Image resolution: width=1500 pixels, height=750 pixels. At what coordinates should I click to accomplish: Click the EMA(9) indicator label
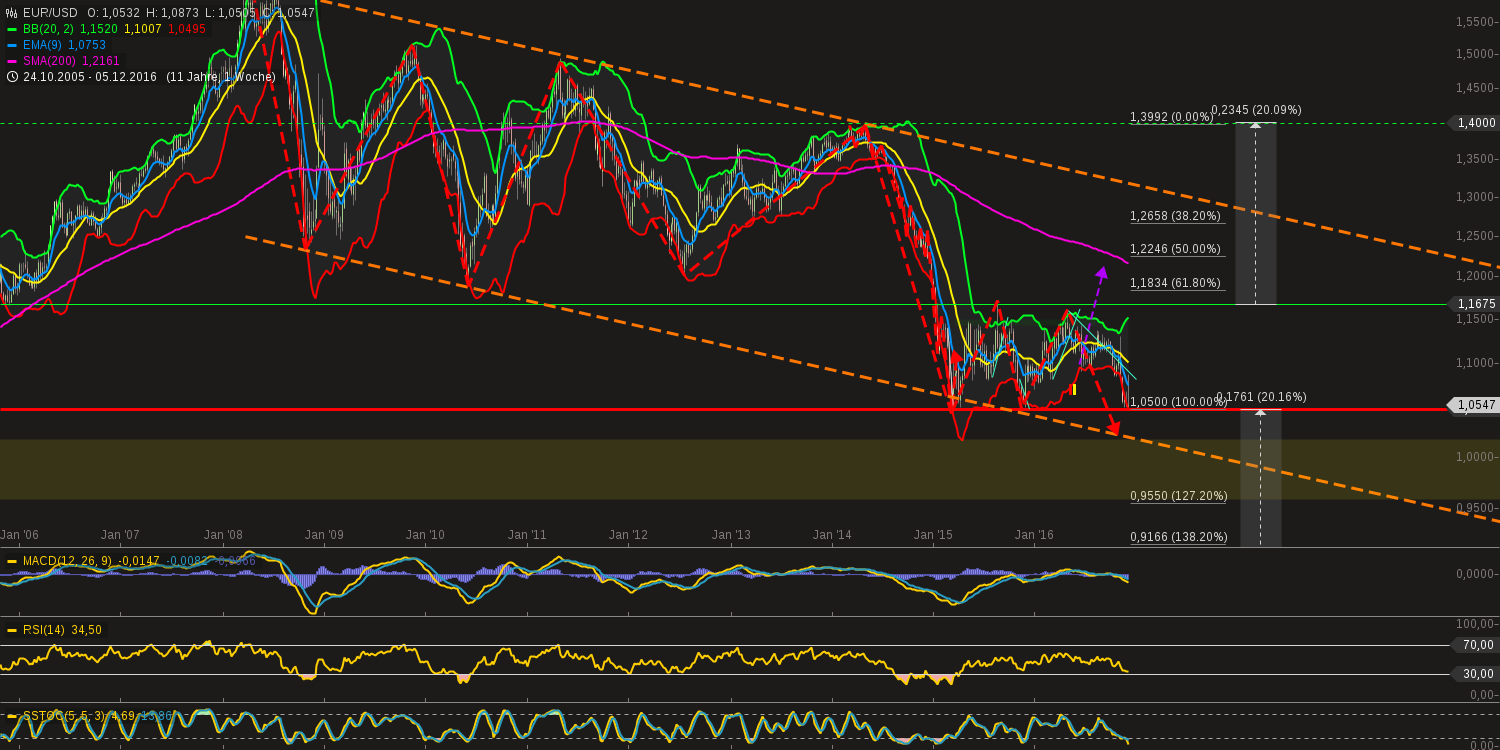point(43,45)
